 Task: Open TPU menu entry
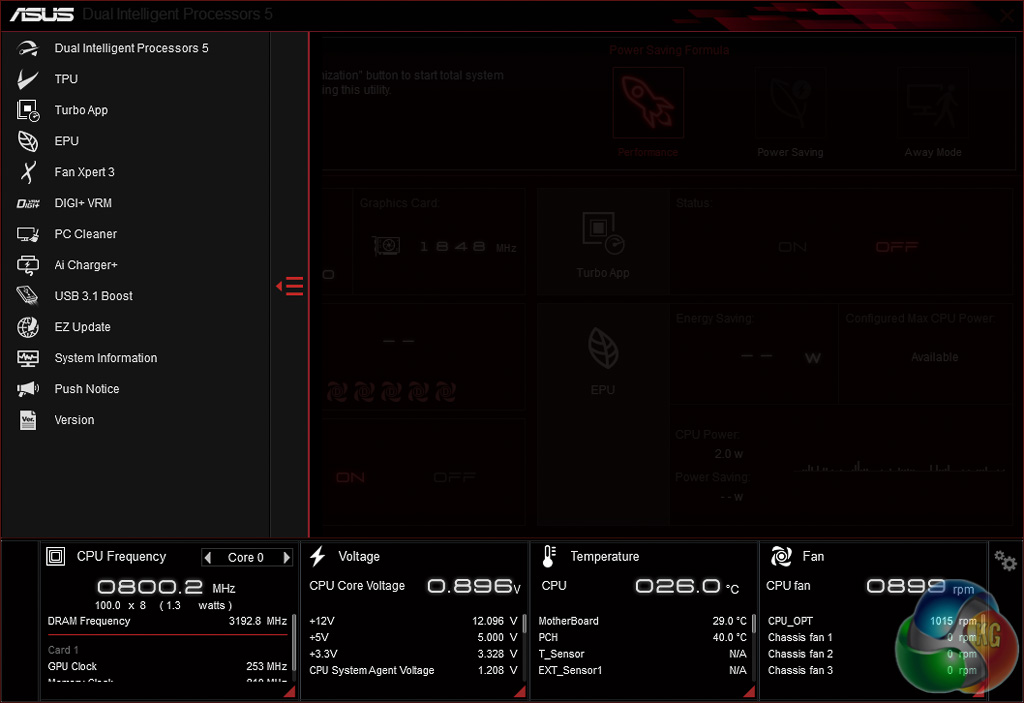tap(66, 79)
